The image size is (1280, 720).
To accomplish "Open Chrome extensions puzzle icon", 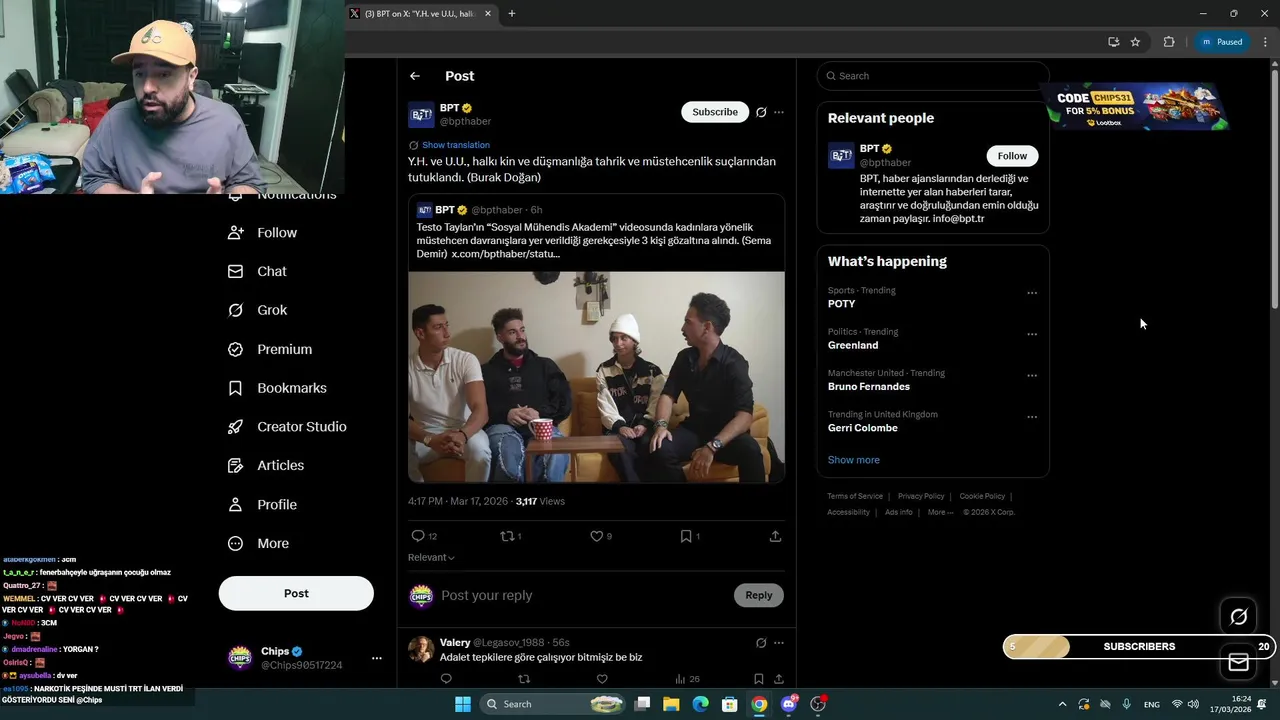I will pyautogui.click(x=1169, y=42).
